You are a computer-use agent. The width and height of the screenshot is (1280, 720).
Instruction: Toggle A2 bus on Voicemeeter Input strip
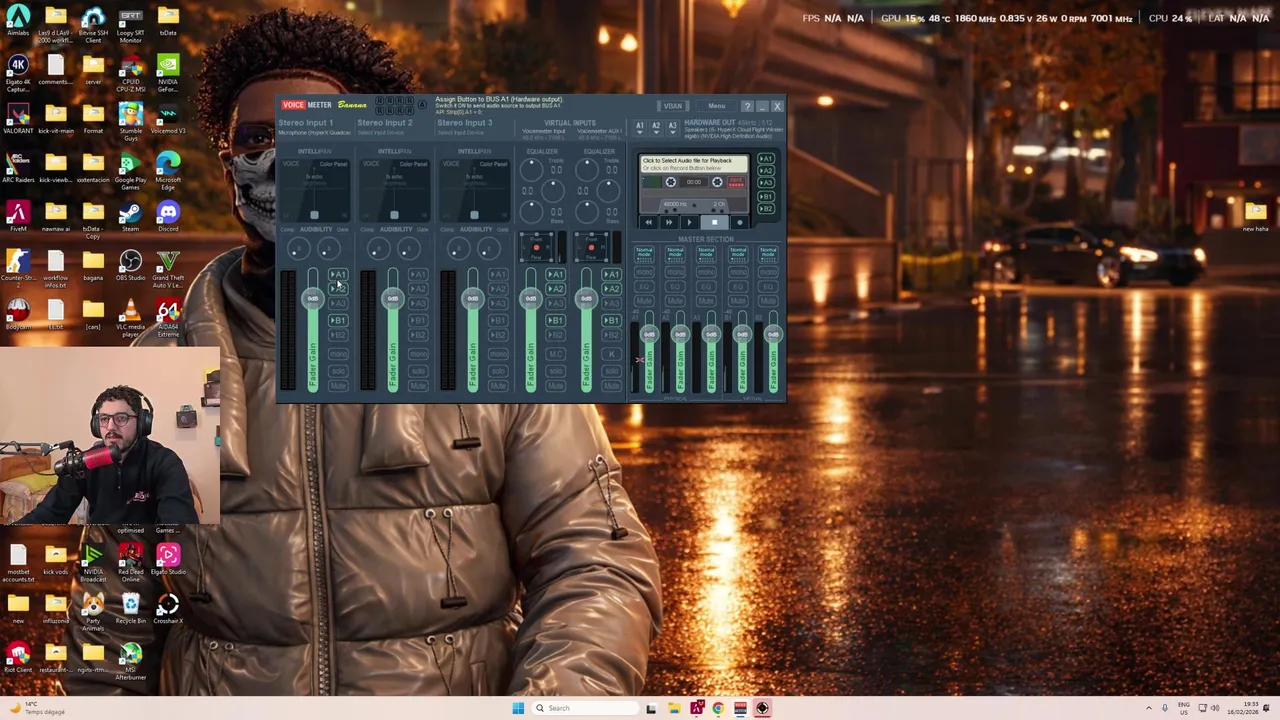coord(555,289)
